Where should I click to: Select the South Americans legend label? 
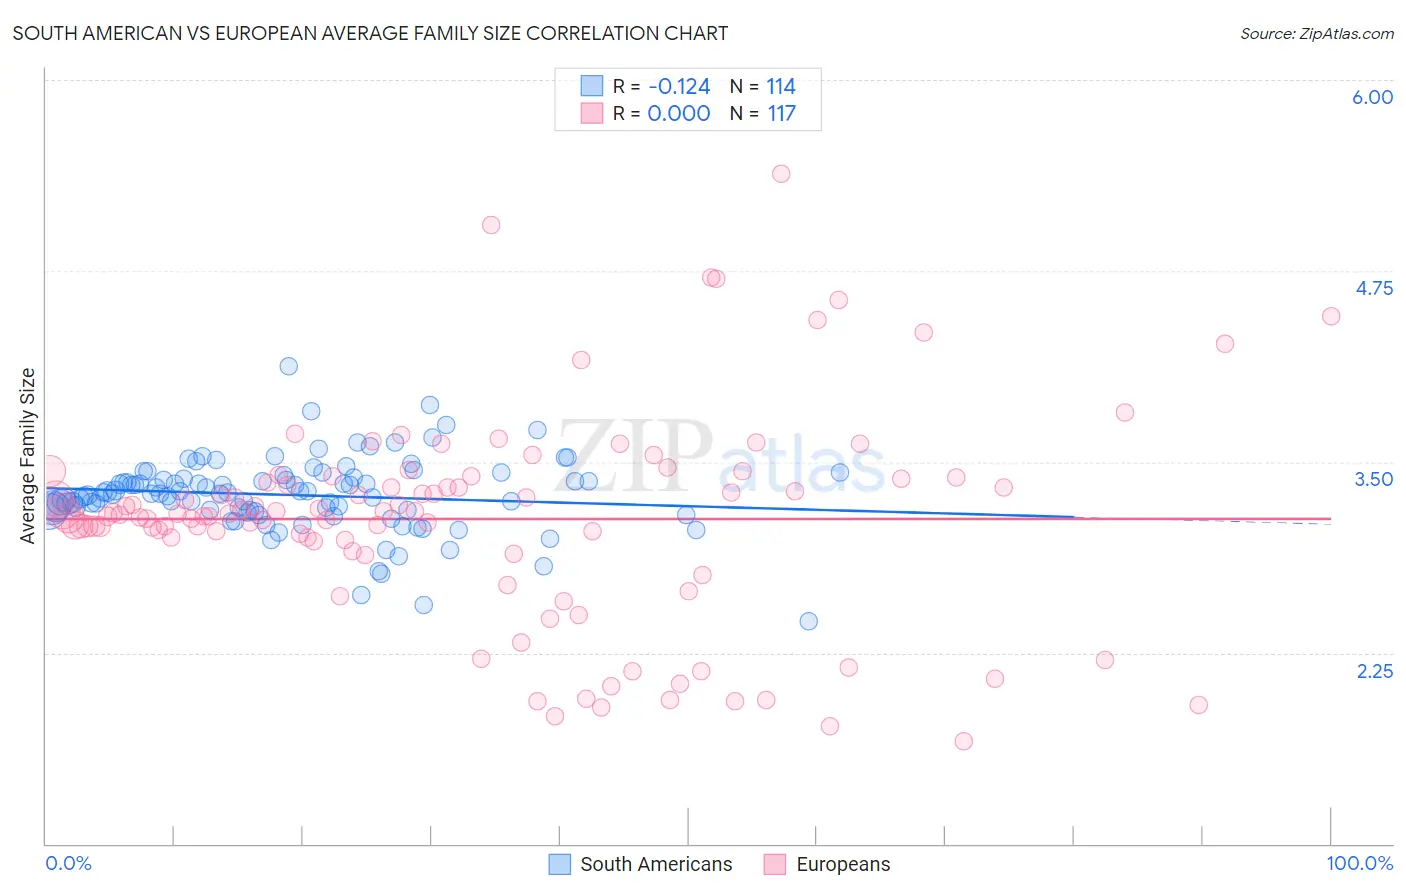(x=656, y=864)
